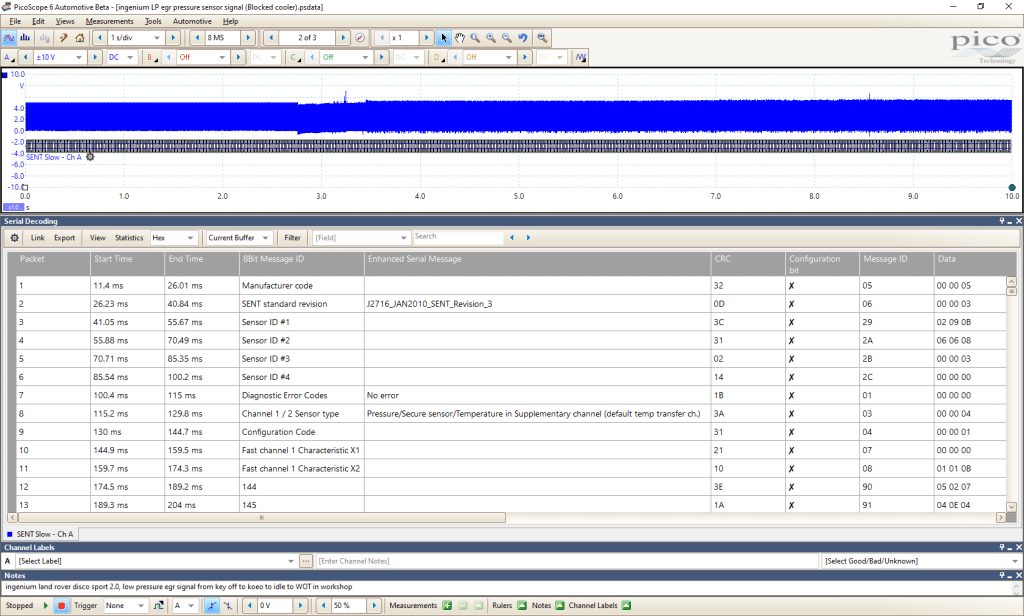
Task: Open the math channels icon
Action: click(x=581, y=57)
